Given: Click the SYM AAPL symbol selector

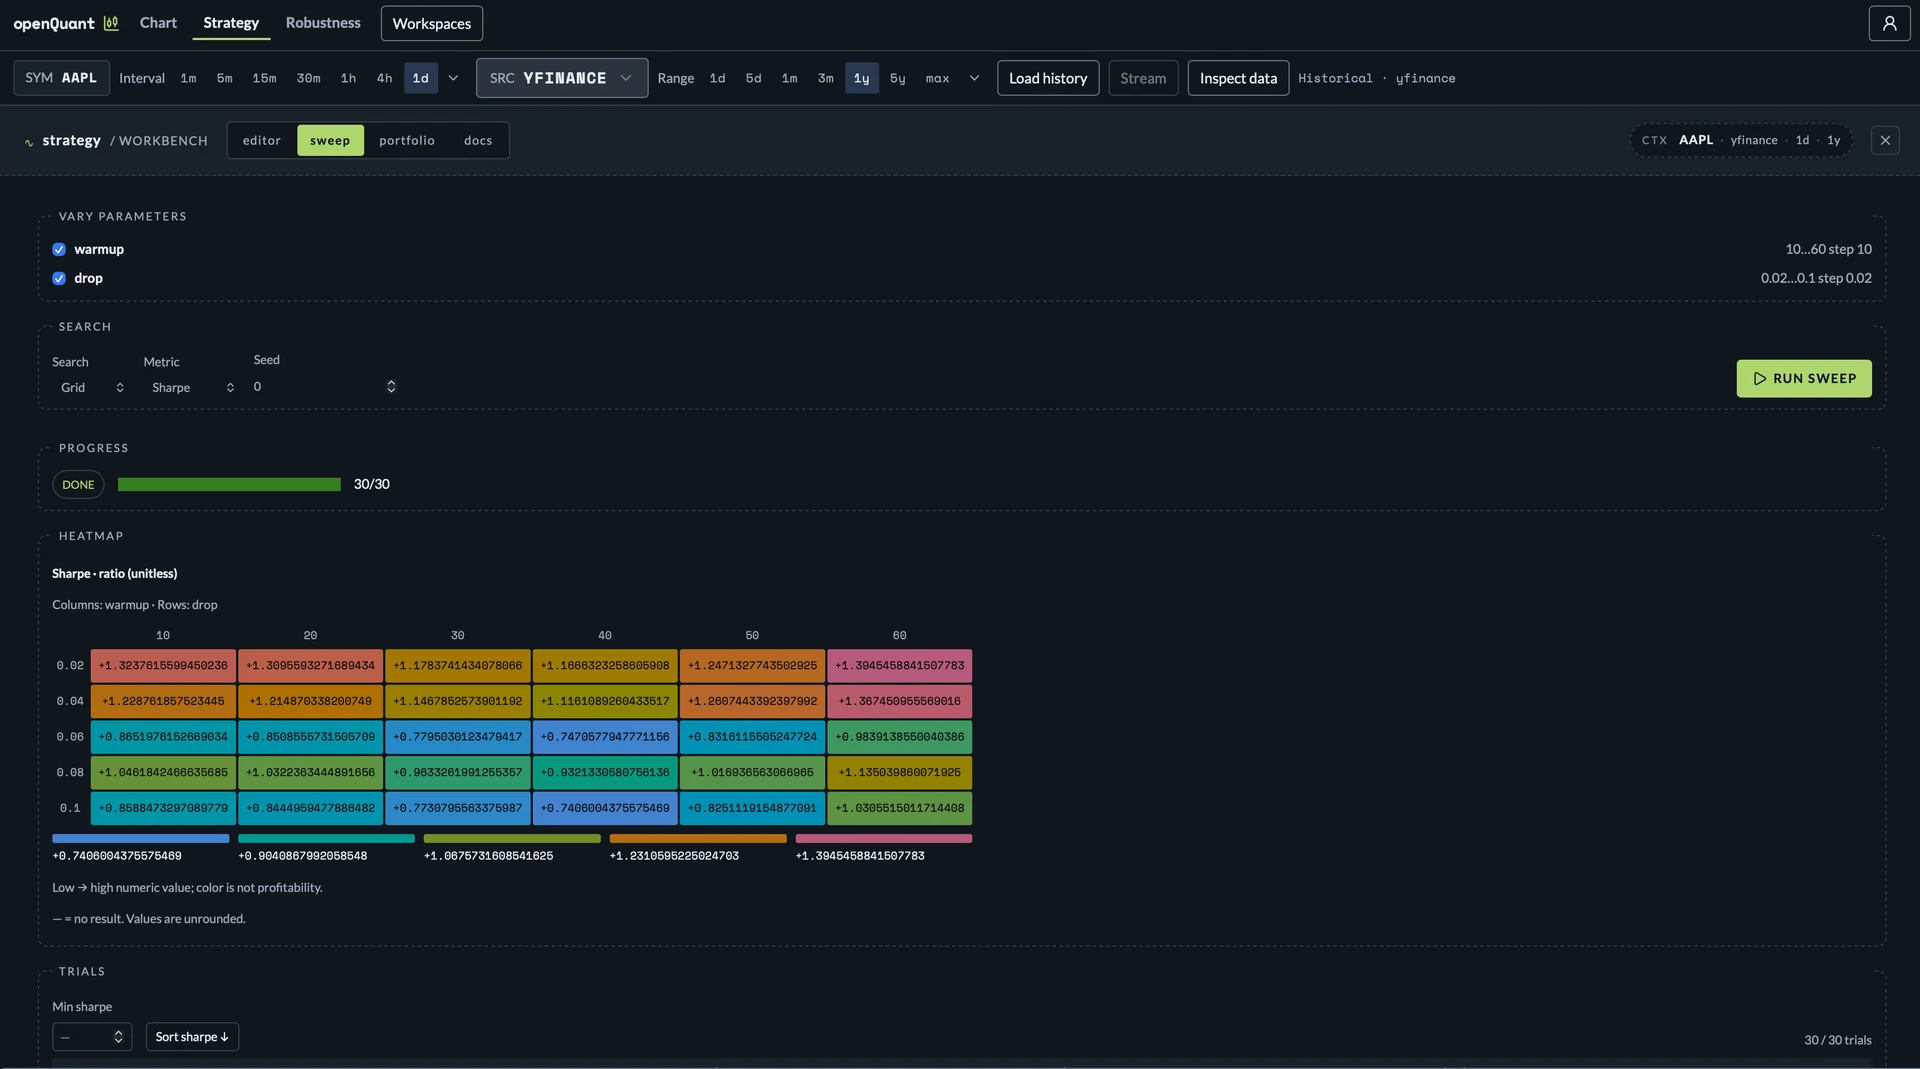Looking at the screenshot, I should (x=61, y=78).
